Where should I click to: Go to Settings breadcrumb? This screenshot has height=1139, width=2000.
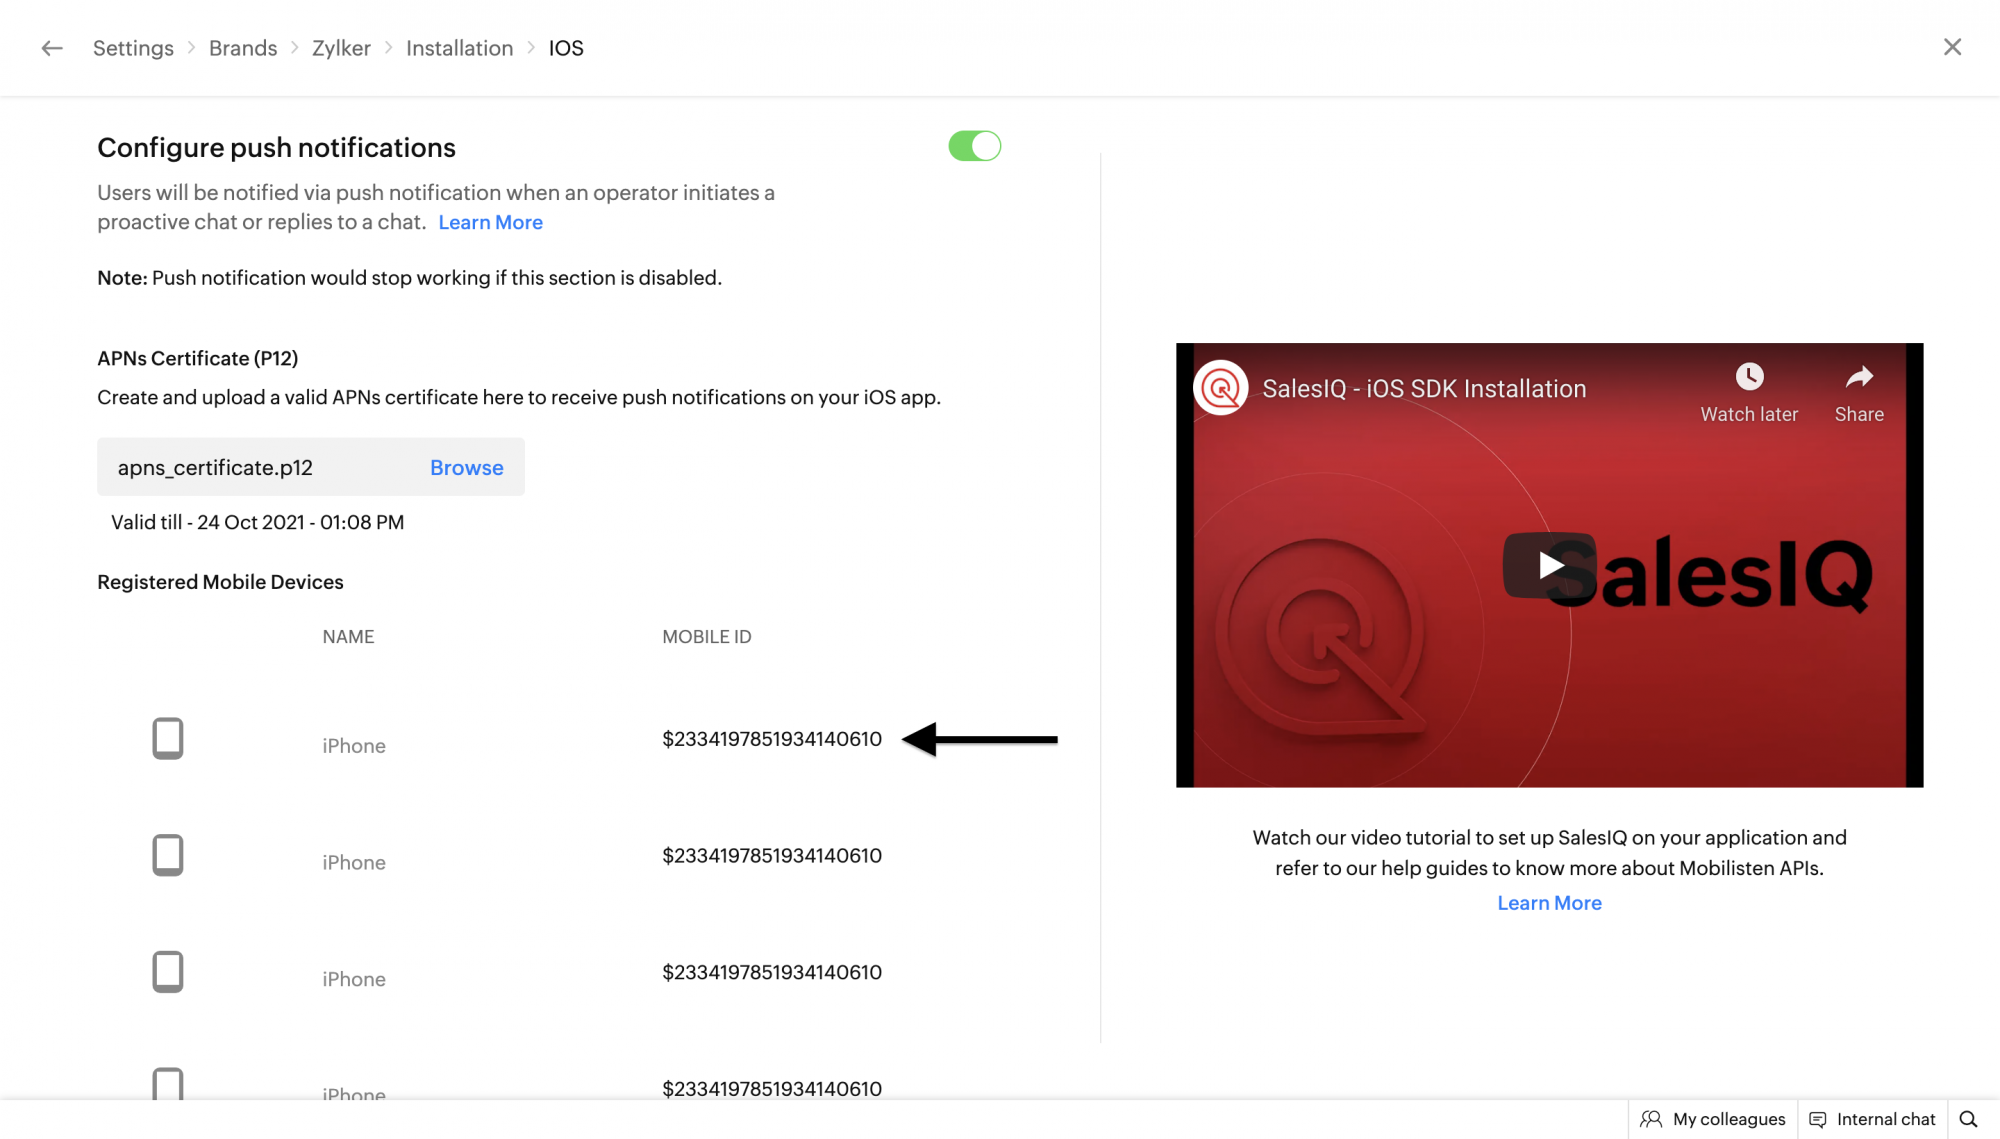(133, 48)
